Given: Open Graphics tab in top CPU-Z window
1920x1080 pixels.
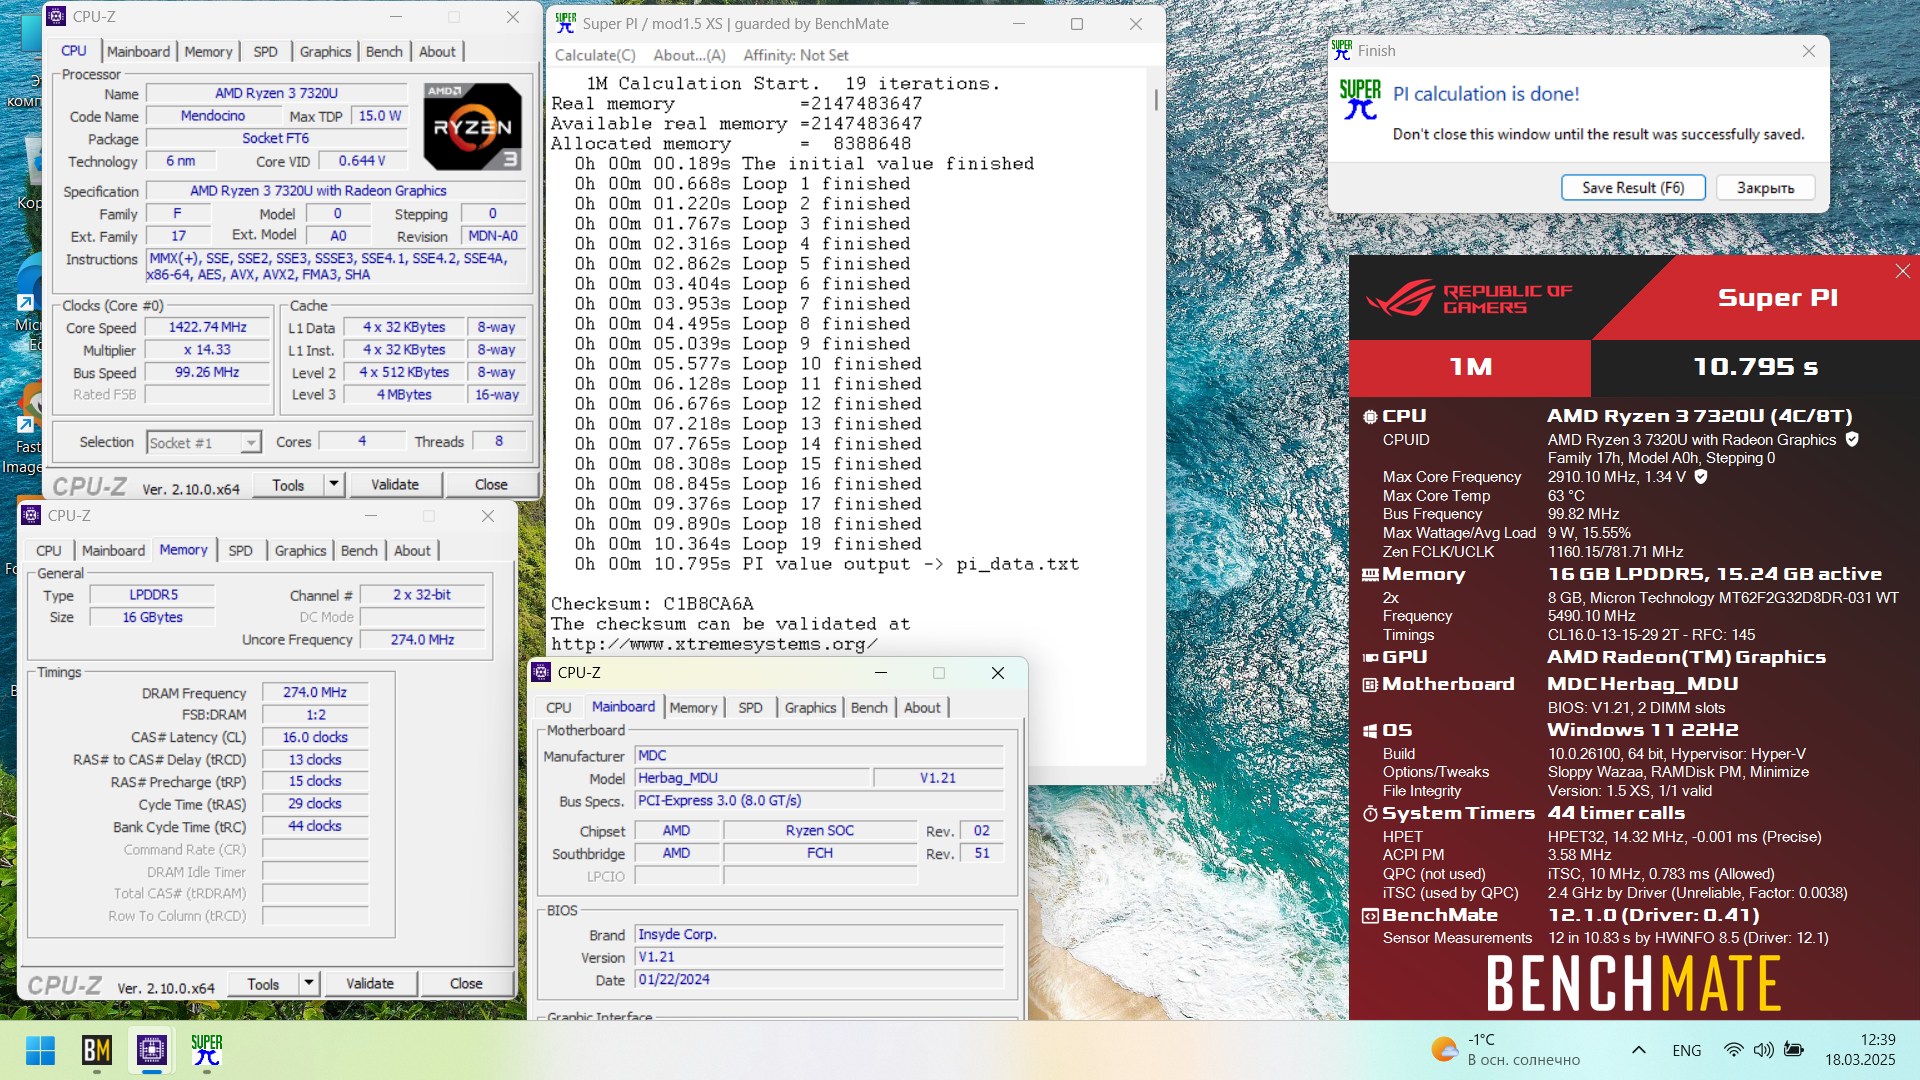Looking at the screenshot, I should coord(325,51).
